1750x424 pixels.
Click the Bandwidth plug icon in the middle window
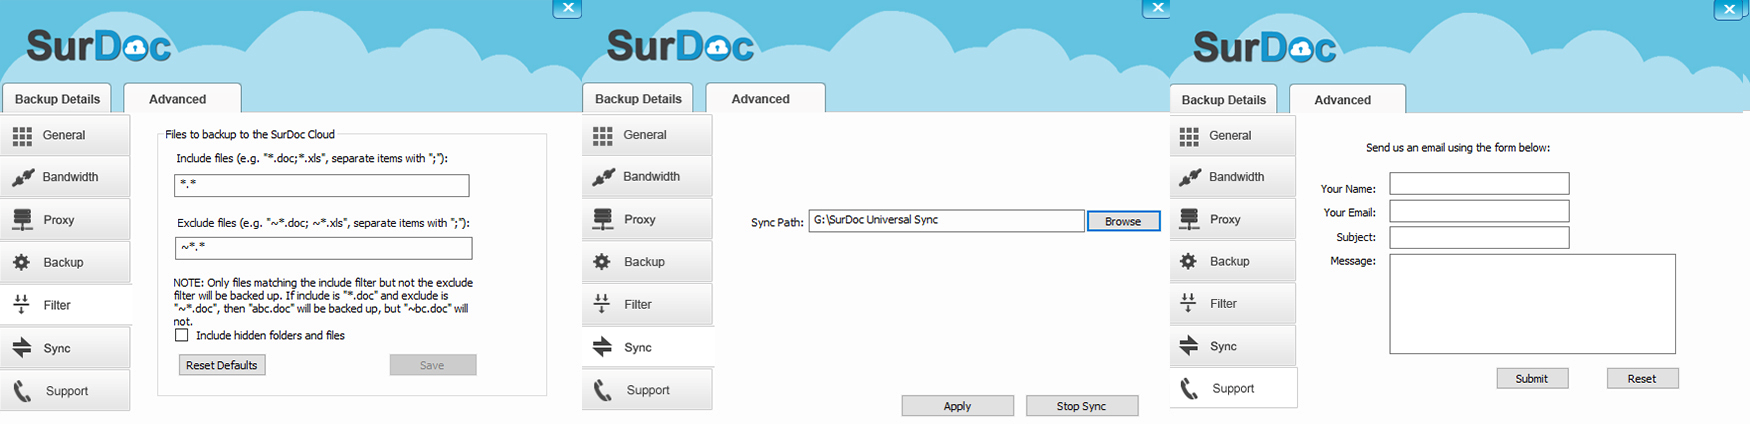[x=604, y=177]
